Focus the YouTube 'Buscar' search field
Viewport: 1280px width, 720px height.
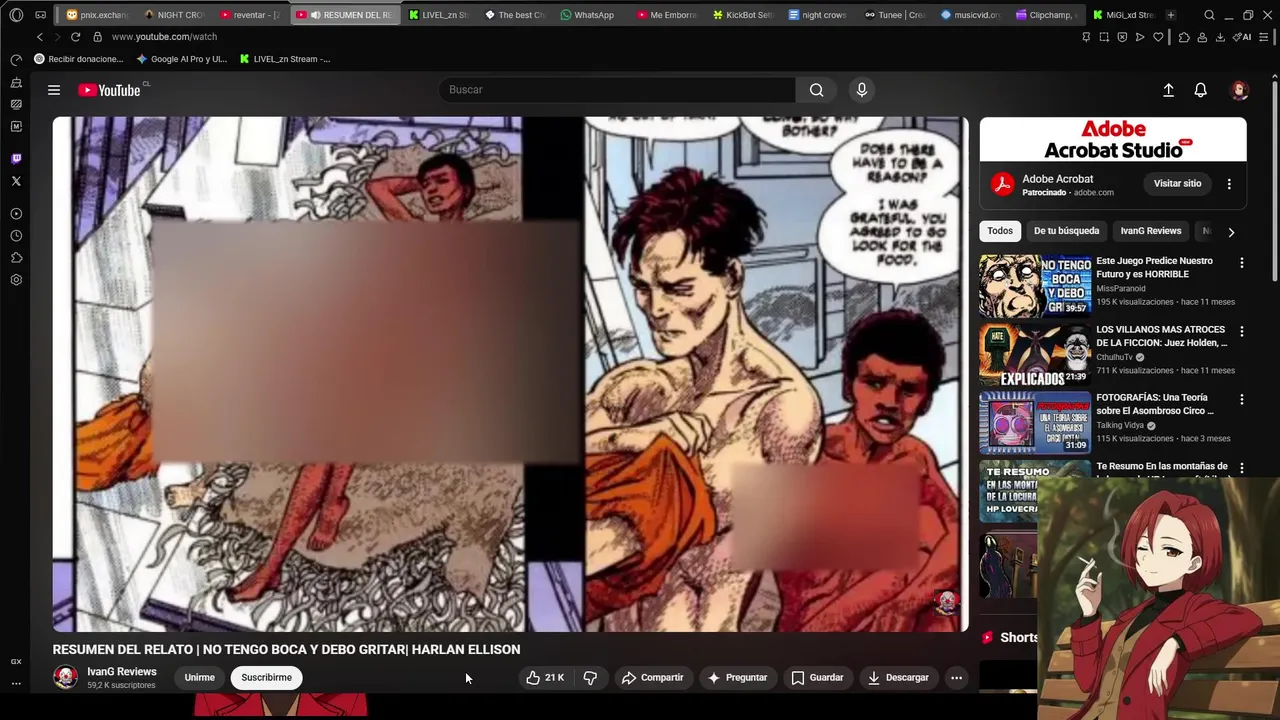point(617,90)
